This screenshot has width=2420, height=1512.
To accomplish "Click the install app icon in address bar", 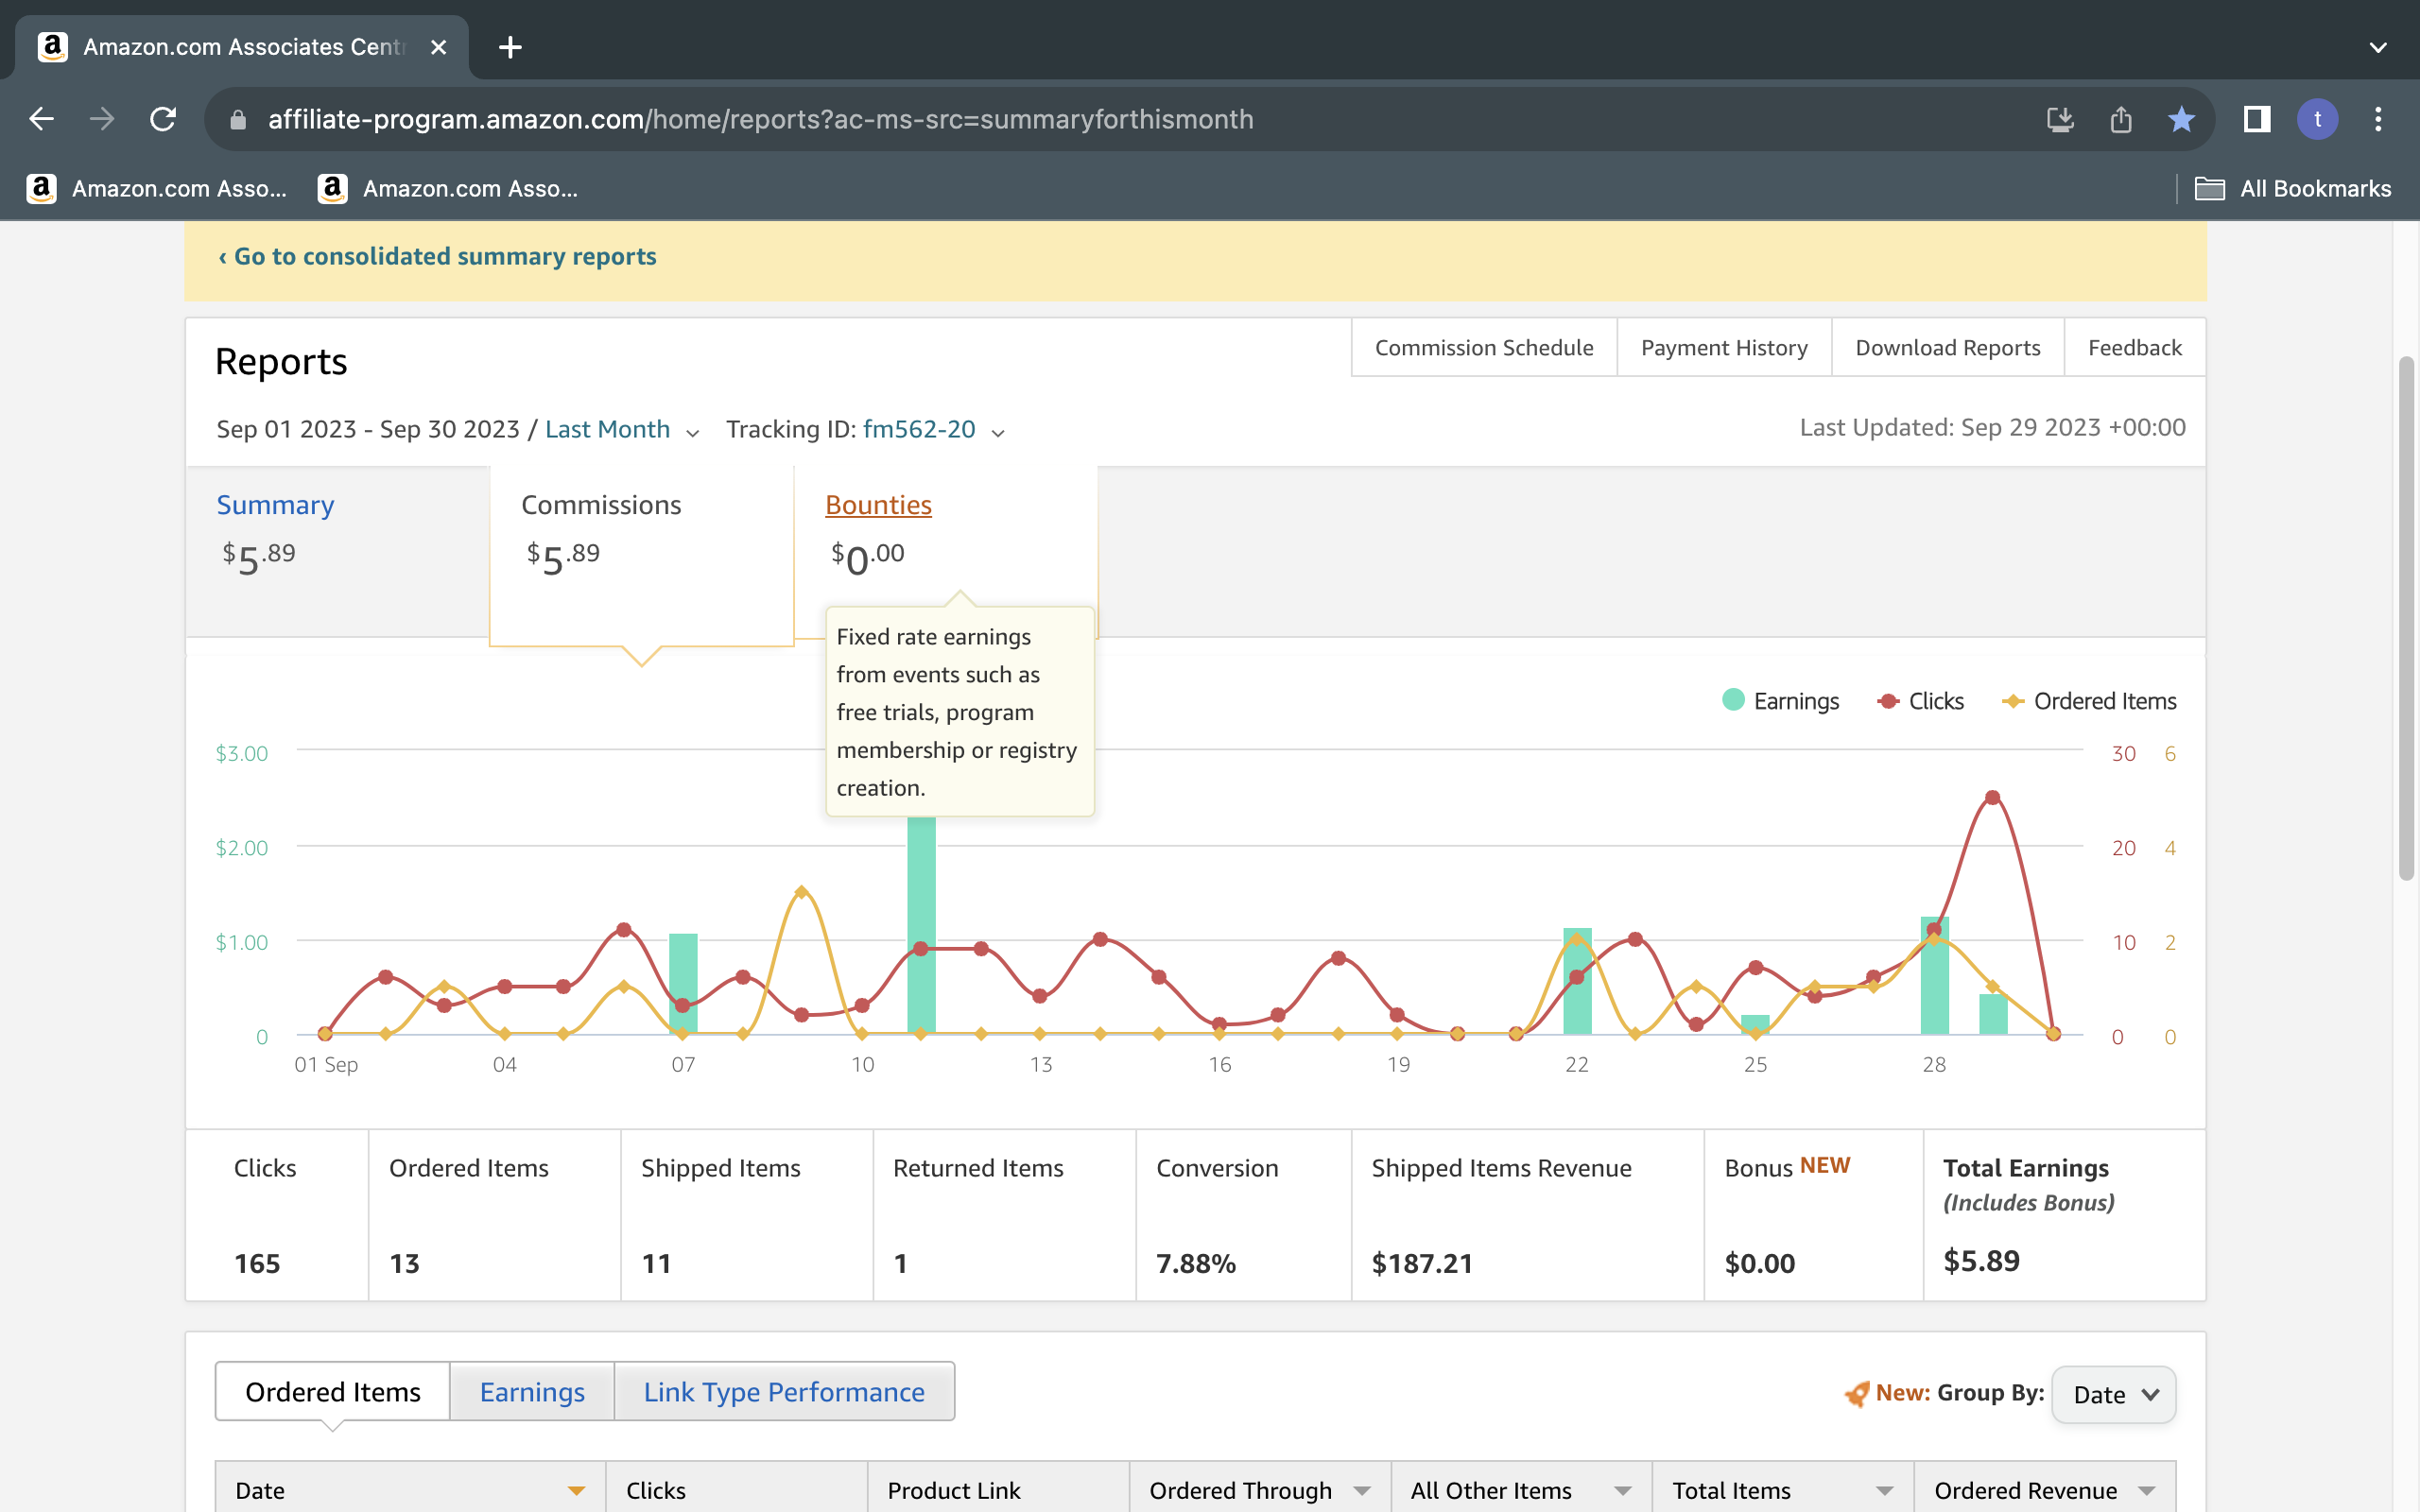I will tap(2060, 120).
